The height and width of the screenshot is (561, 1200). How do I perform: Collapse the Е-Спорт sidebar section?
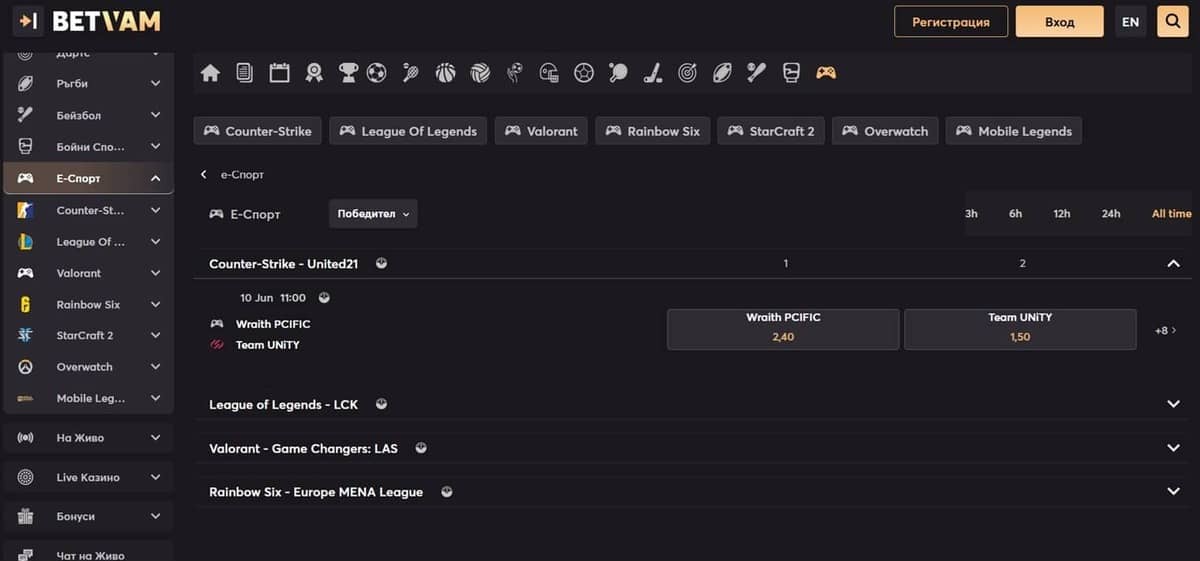[155, 178]
